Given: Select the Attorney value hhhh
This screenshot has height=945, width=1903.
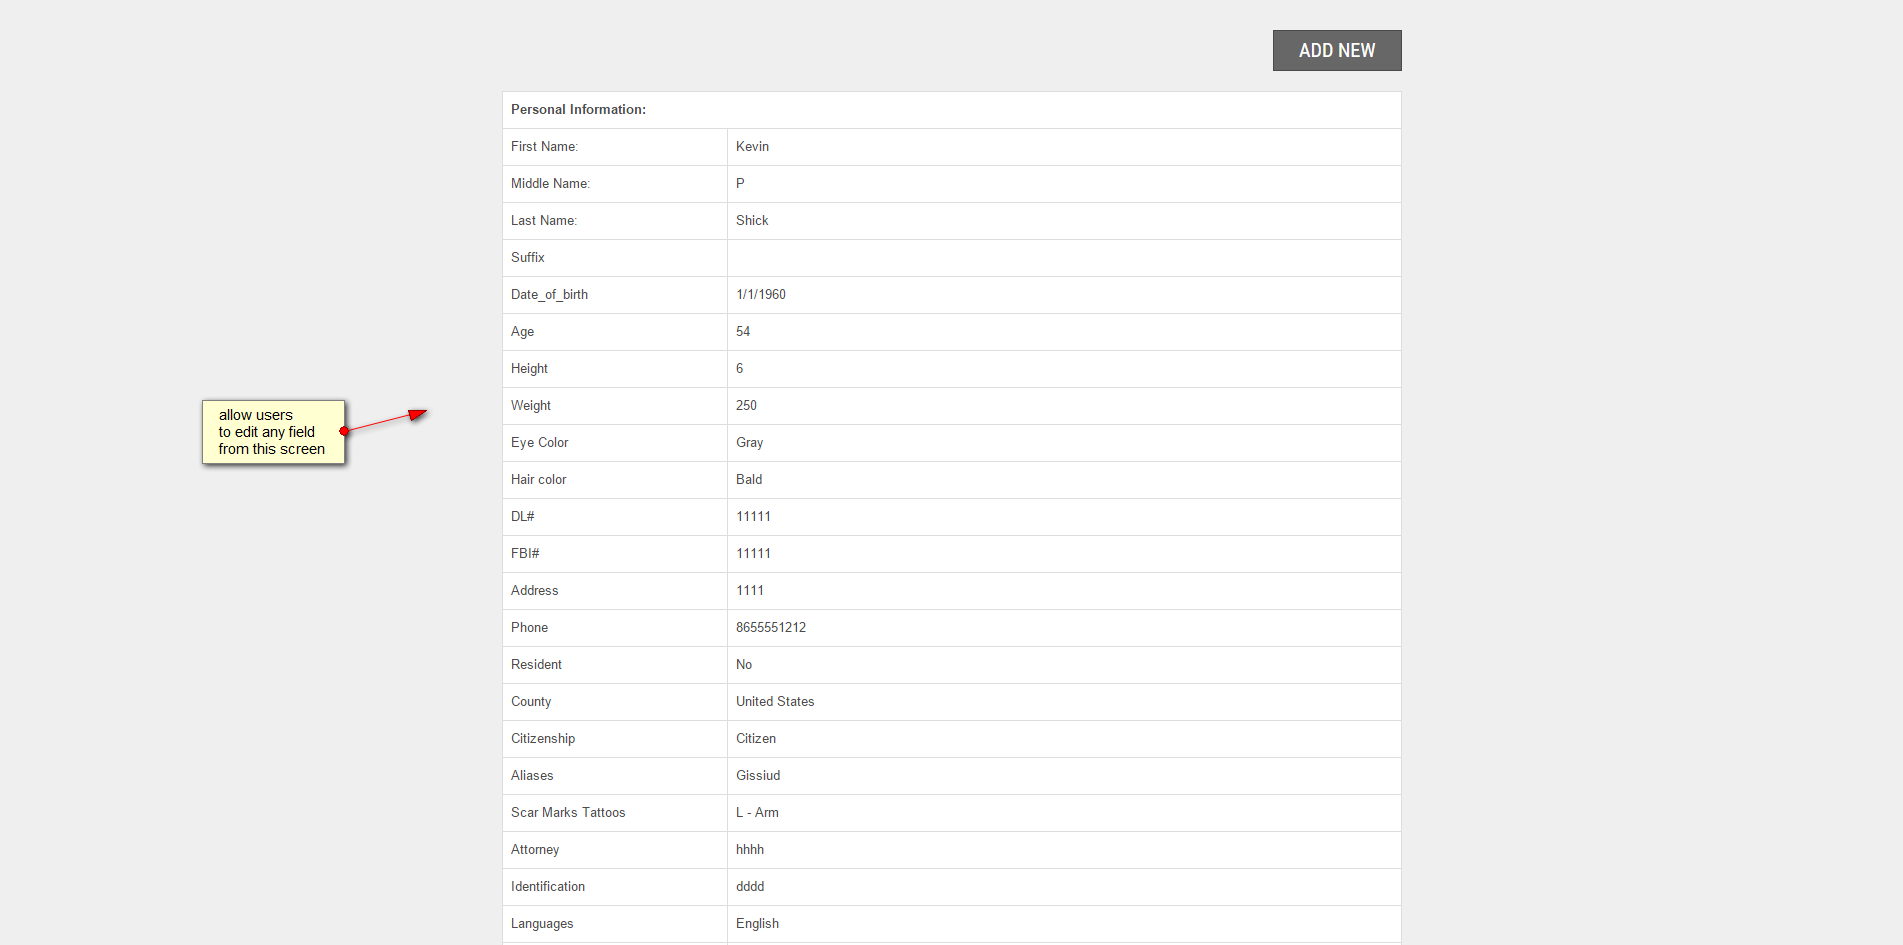Looking at the screenshot, I should pyautogui.click(x=750, y=850).
